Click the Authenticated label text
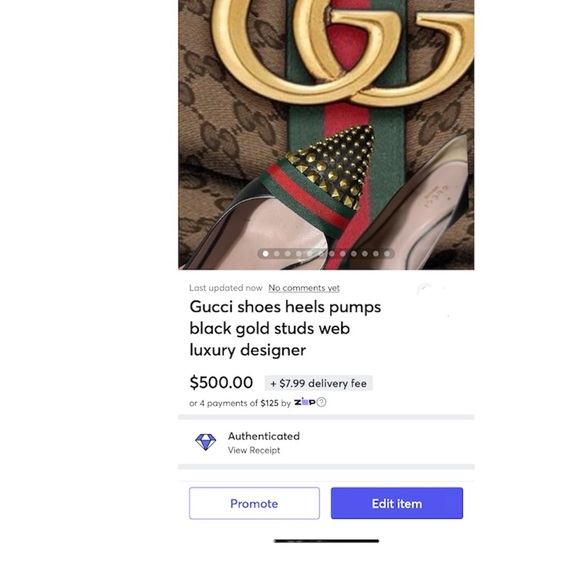 coord(264,436)
